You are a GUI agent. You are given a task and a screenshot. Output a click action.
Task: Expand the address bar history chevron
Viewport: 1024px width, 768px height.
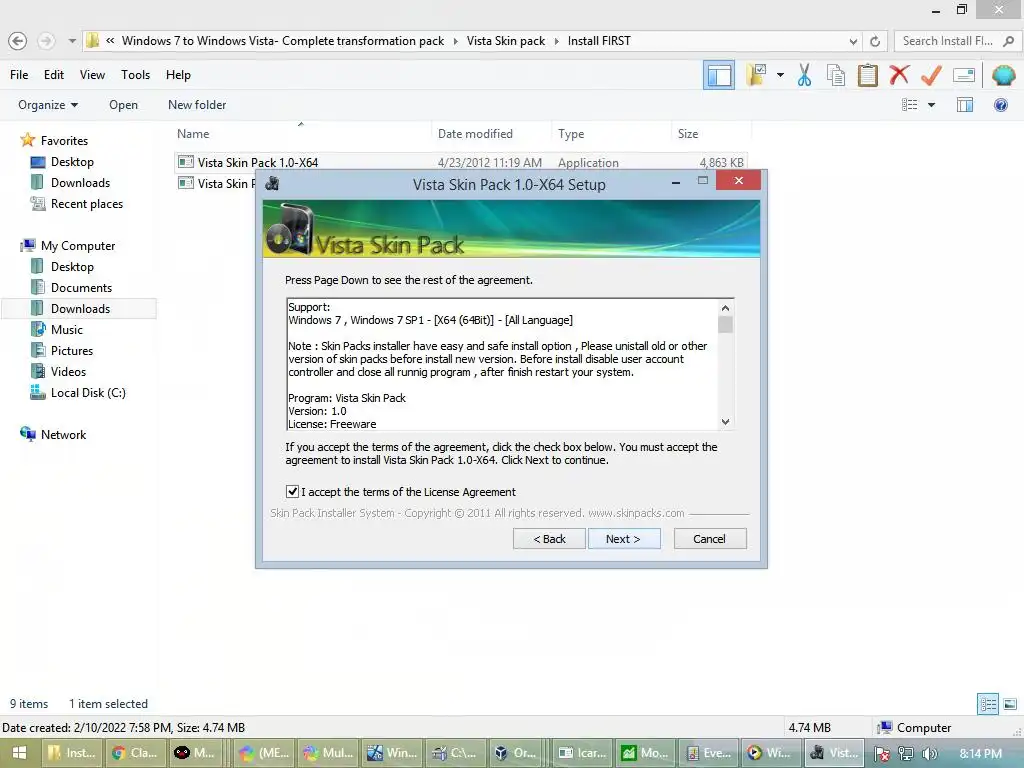pyautogui.click(x=853, y=41)
